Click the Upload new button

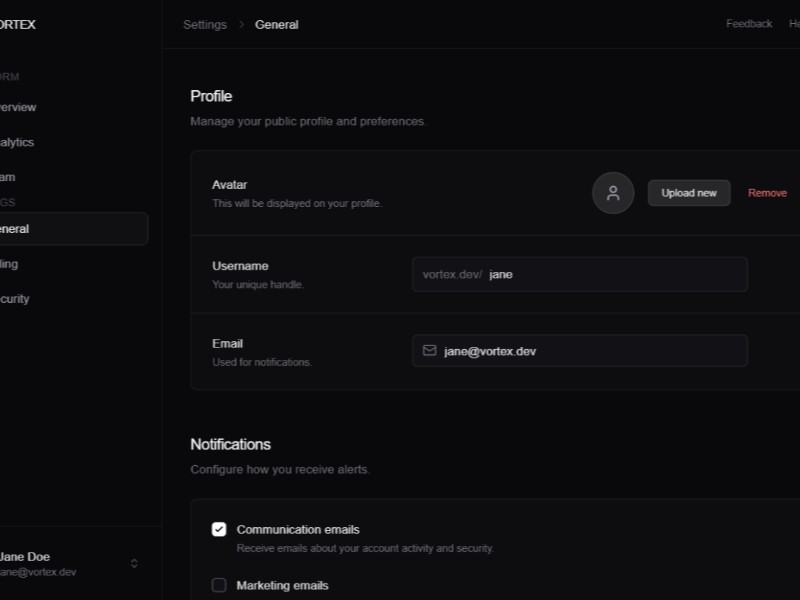(x=689, y=193)
